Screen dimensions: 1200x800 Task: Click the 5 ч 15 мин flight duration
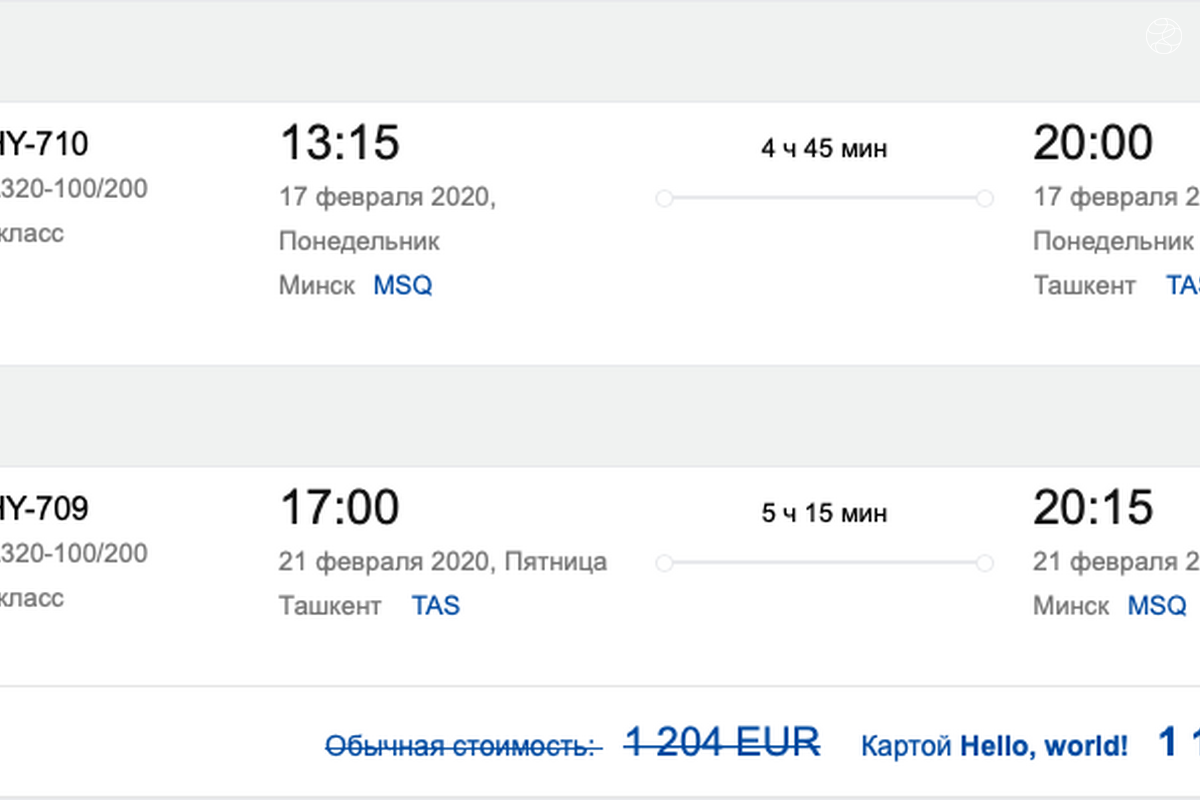tap(824, 513)
